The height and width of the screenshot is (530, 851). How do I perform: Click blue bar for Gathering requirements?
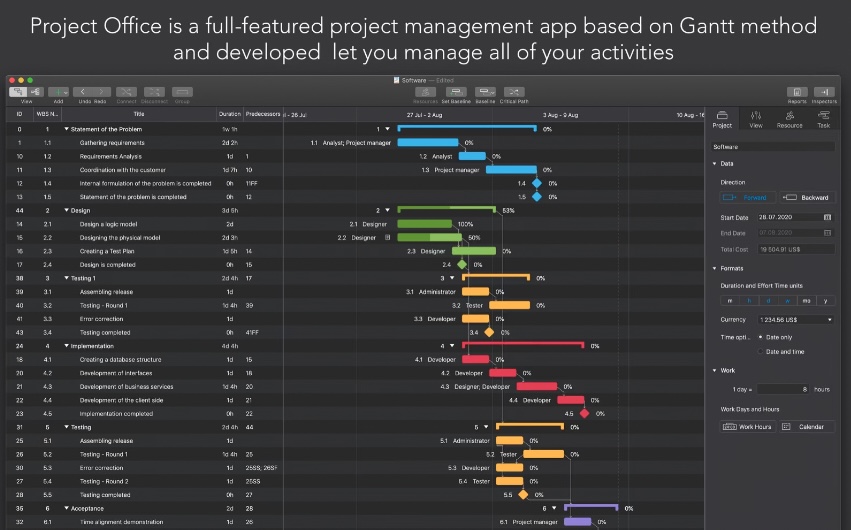click(x=428, y=143)
